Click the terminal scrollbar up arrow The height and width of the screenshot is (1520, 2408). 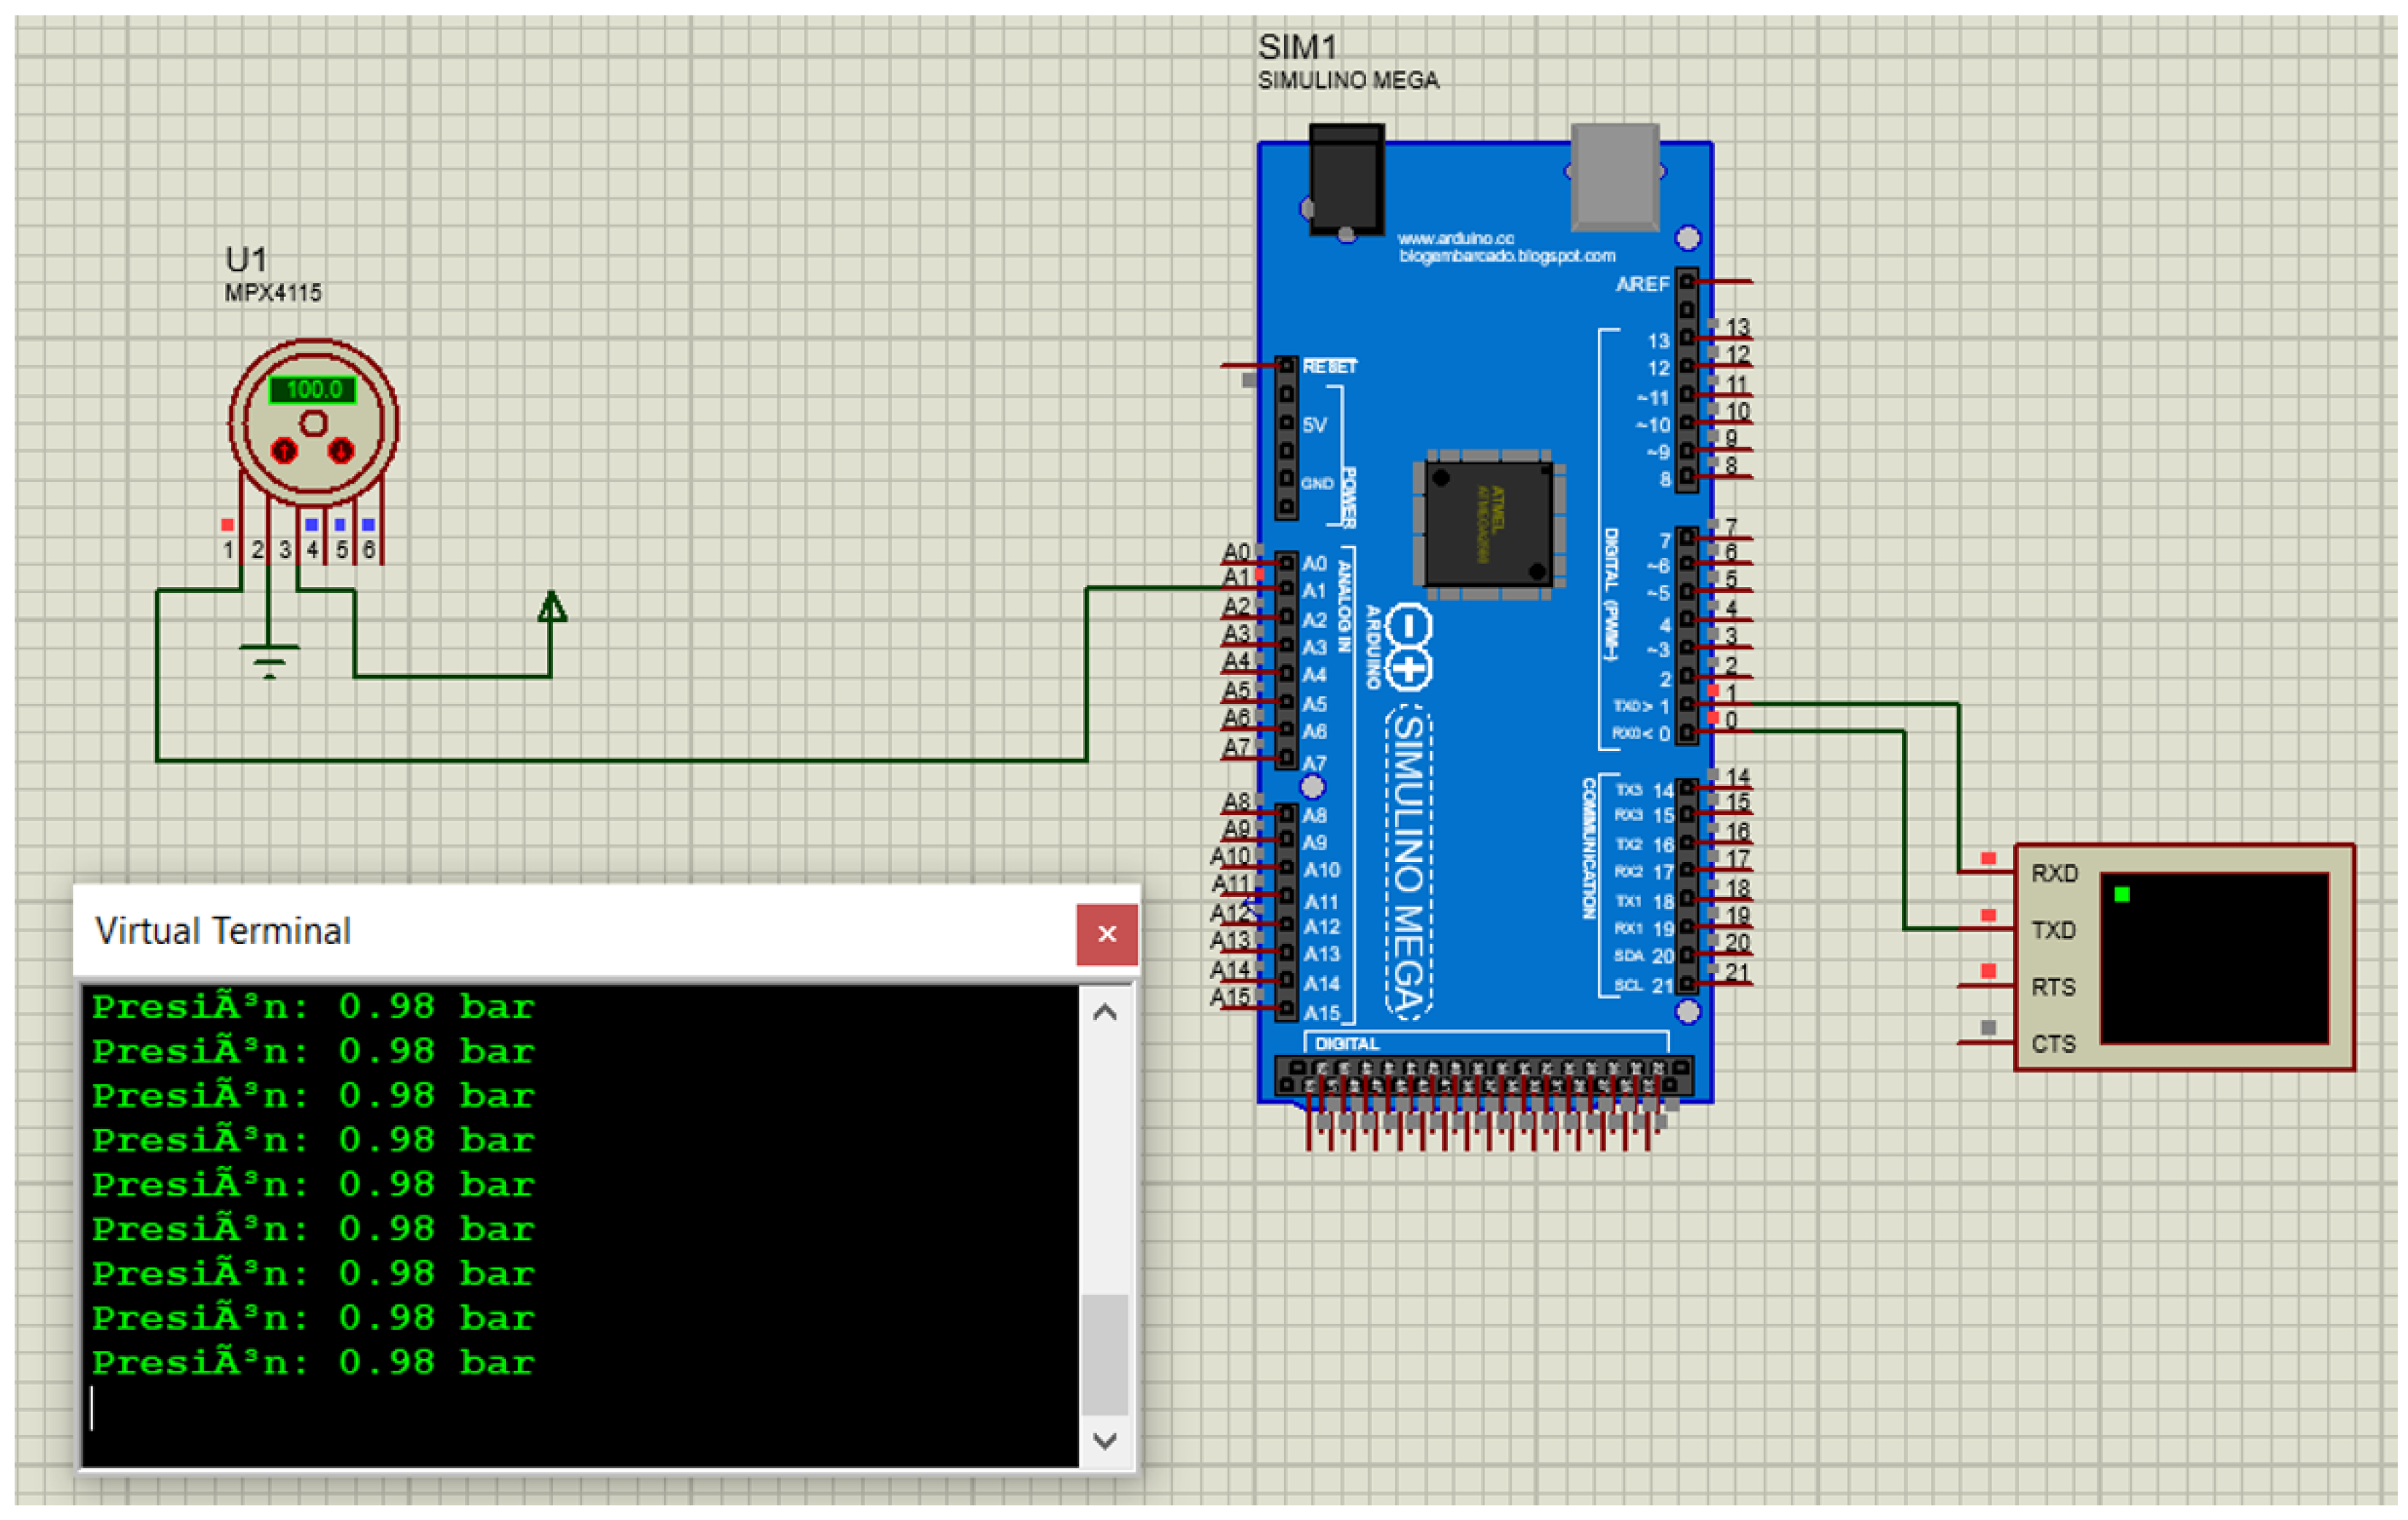(x=1105, y=1013)
